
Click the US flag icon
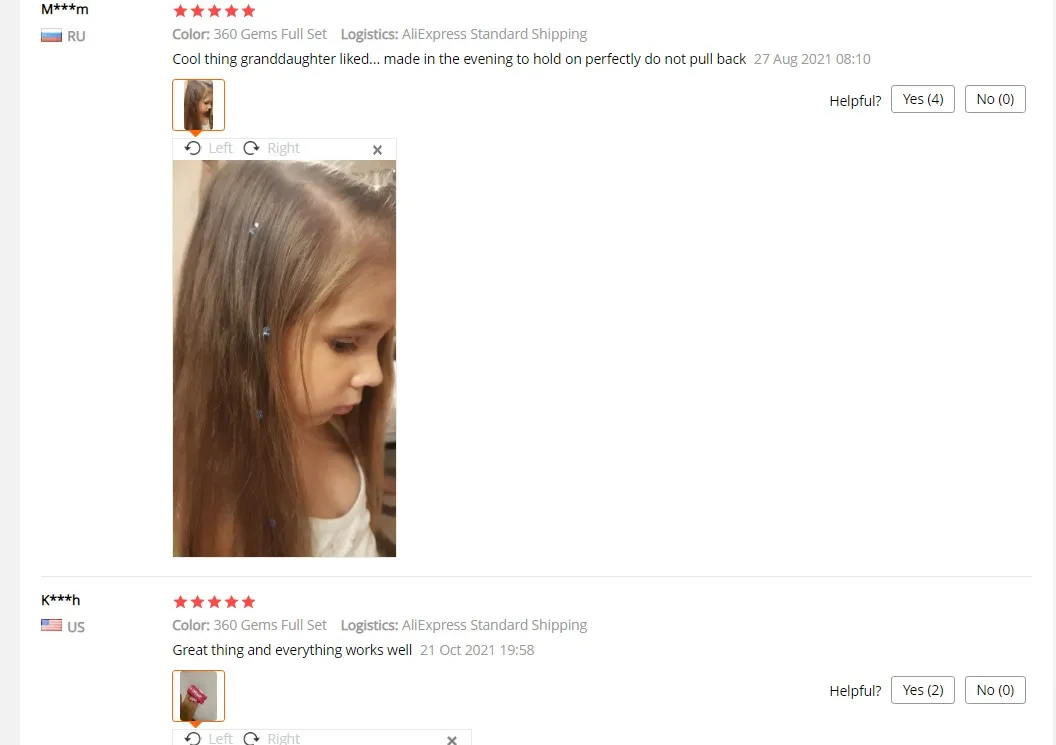[x=51, y=625]
